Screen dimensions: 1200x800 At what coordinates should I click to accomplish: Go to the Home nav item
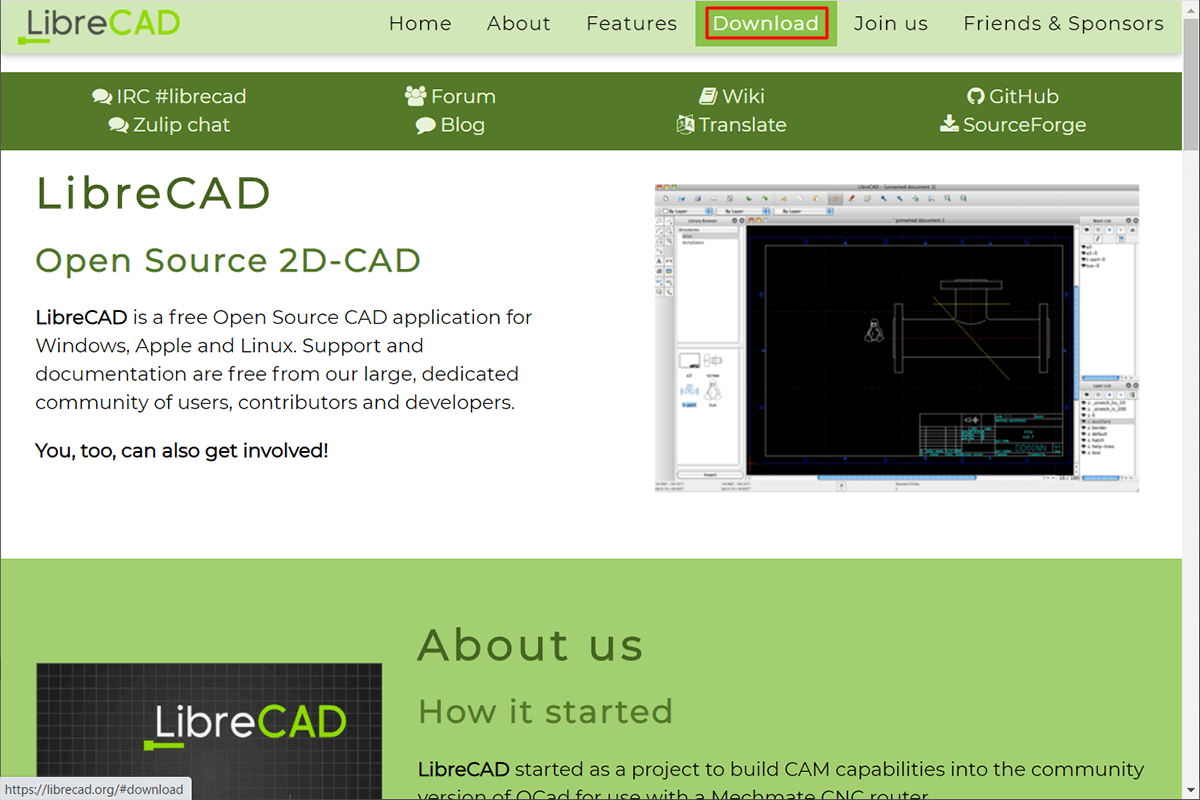420,23
